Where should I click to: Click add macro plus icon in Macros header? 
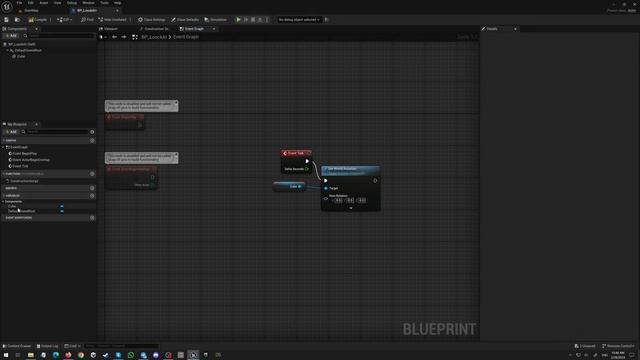click(x=92, y=188)
